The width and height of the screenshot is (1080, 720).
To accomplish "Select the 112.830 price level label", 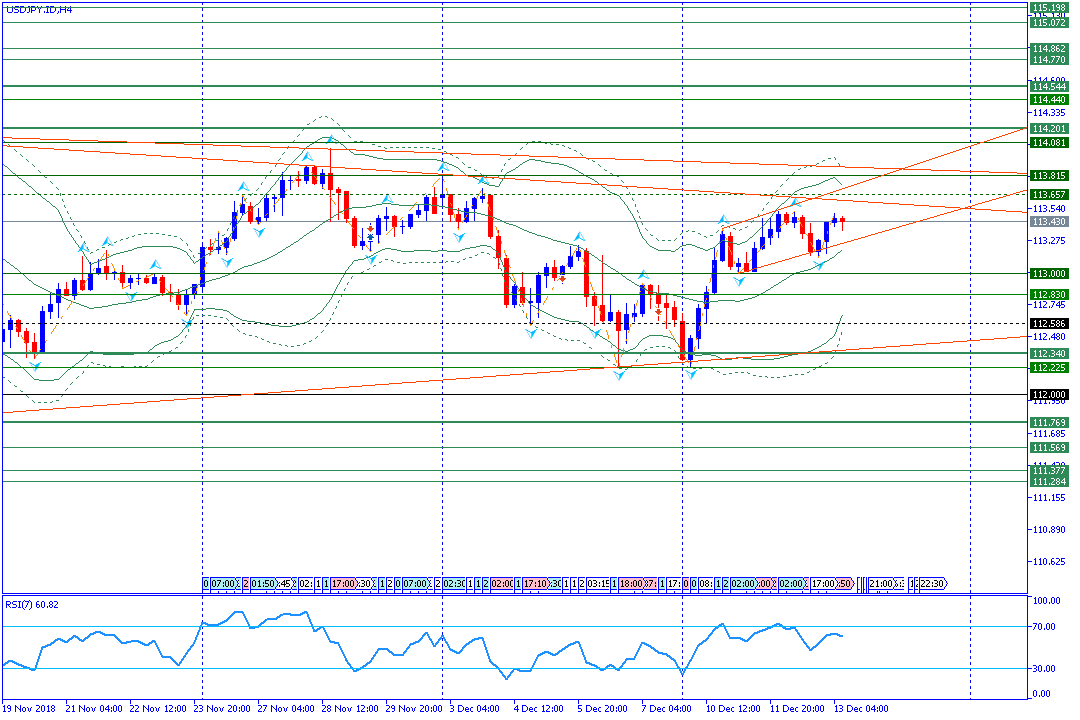I will tap(1049, 295).
